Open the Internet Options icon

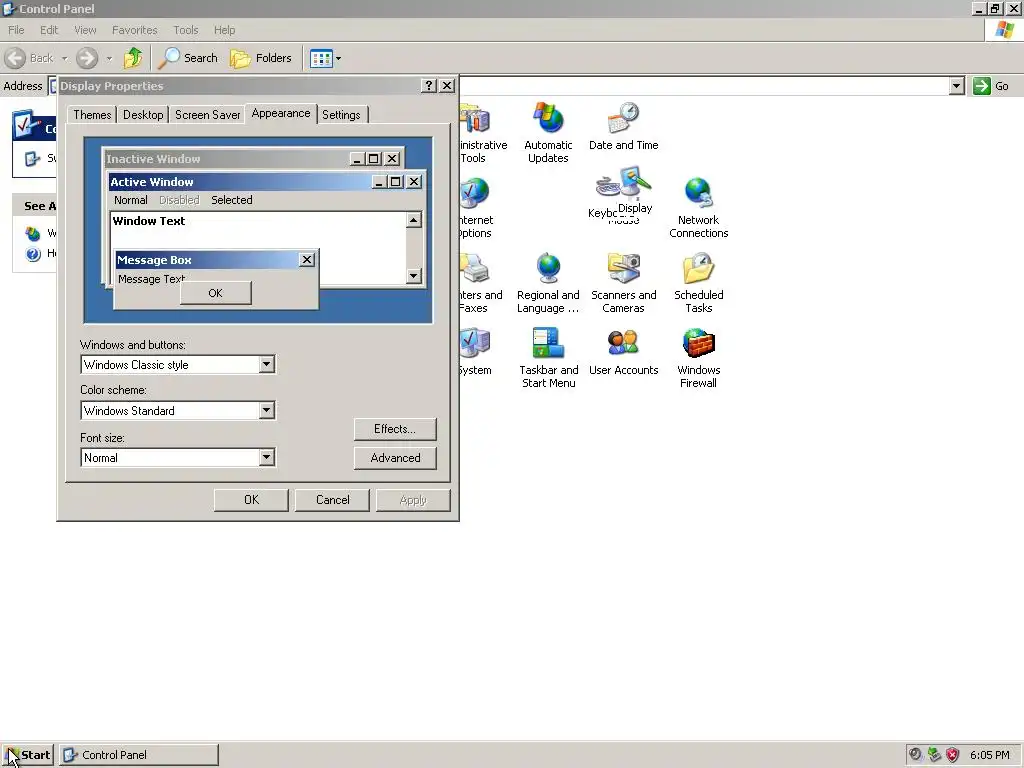coord(475,208)
